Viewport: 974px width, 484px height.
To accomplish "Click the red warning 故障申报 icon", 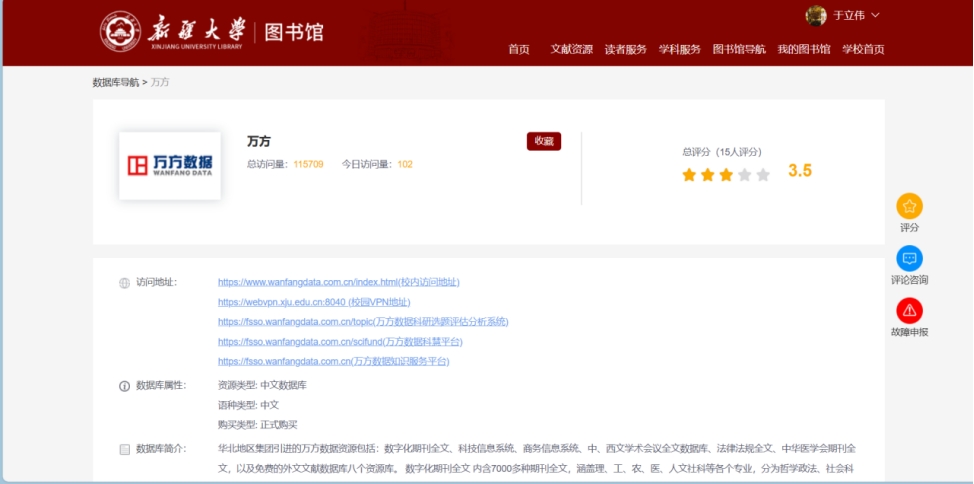I will 909,311.
